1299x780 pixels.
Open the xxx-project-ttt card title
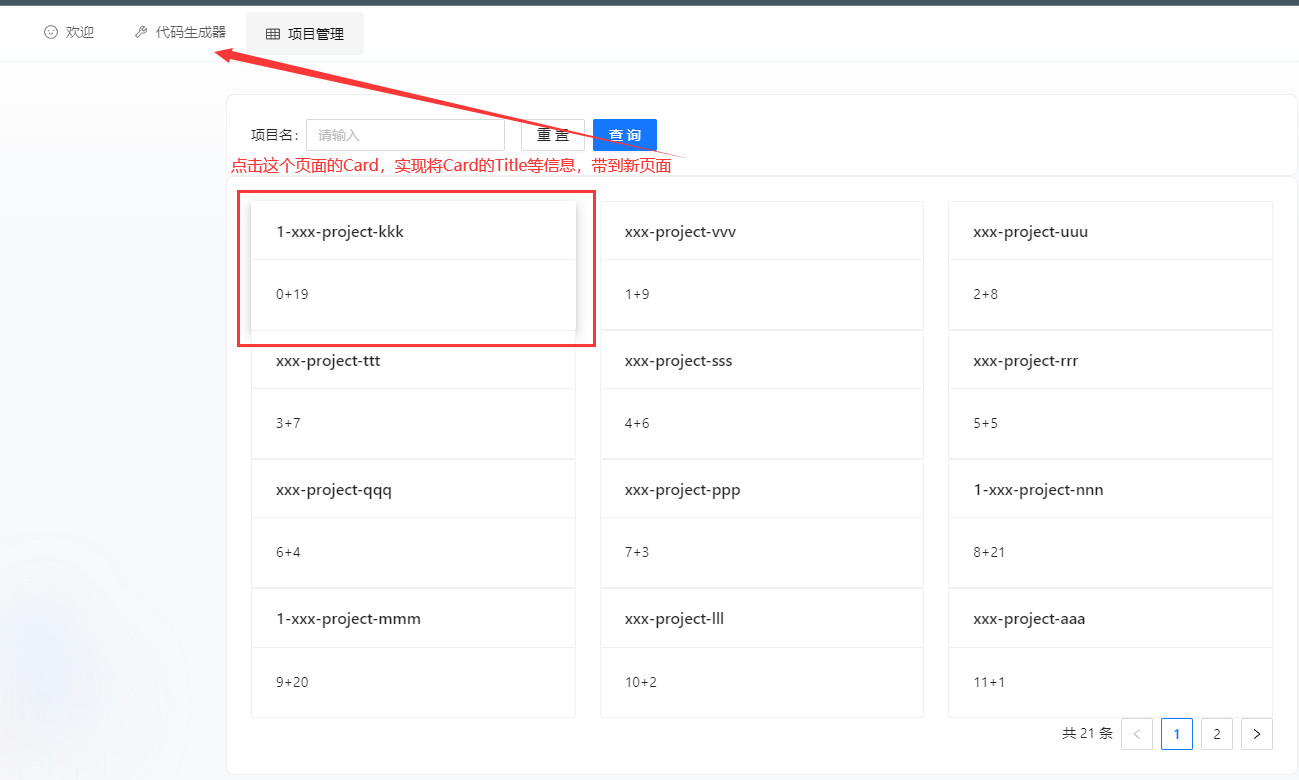[328, 361]
